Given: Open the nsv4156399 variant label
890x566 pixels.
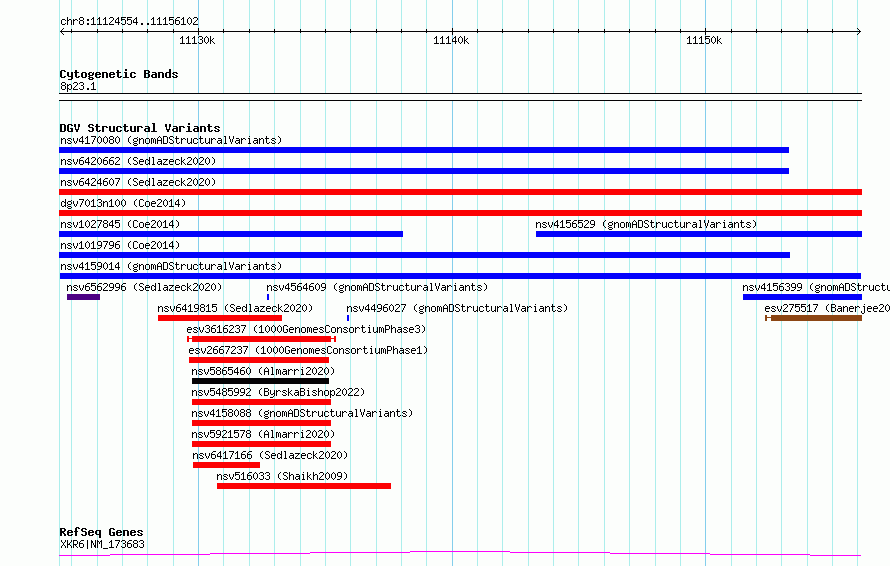Looking at the screenshot, I should (816, 287).
